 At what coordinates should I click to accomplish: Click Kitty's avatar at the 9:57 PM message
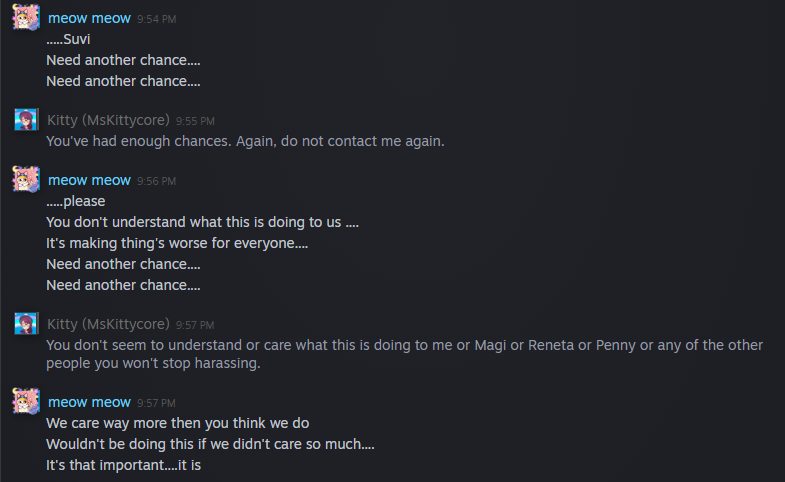click(26, 324)
